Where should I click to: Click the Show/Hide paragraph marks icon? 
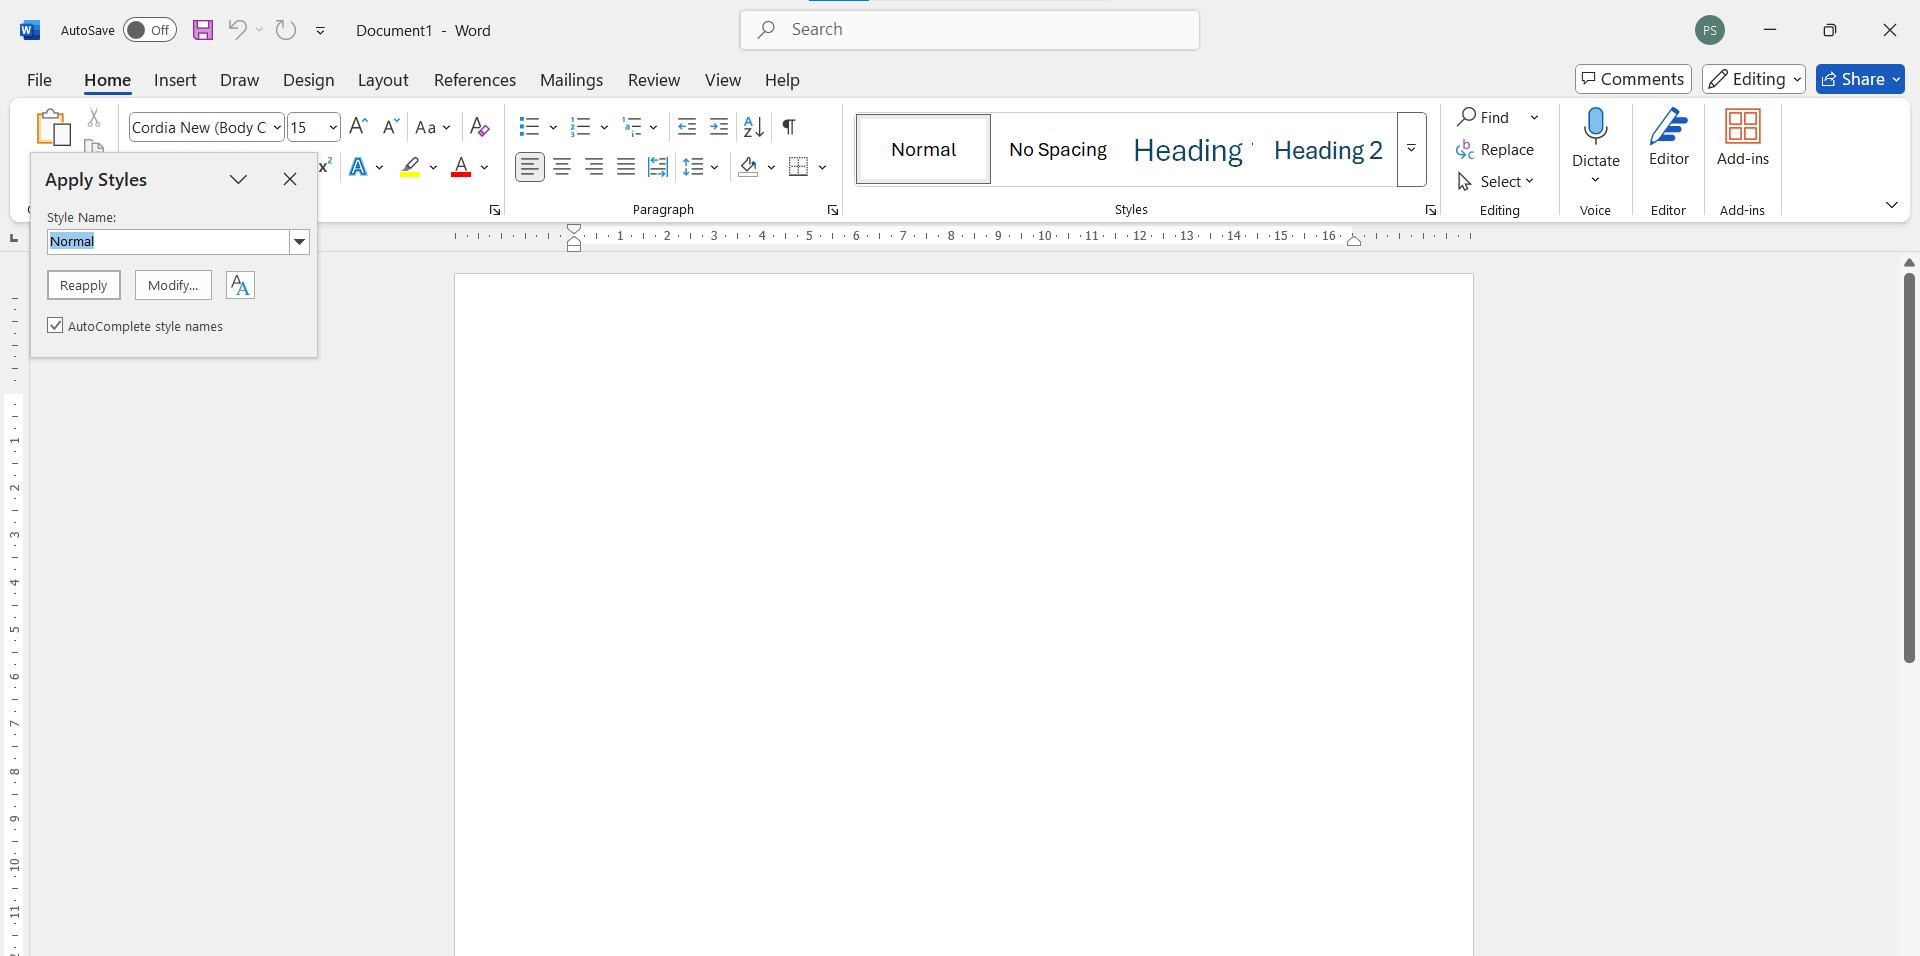789,127
